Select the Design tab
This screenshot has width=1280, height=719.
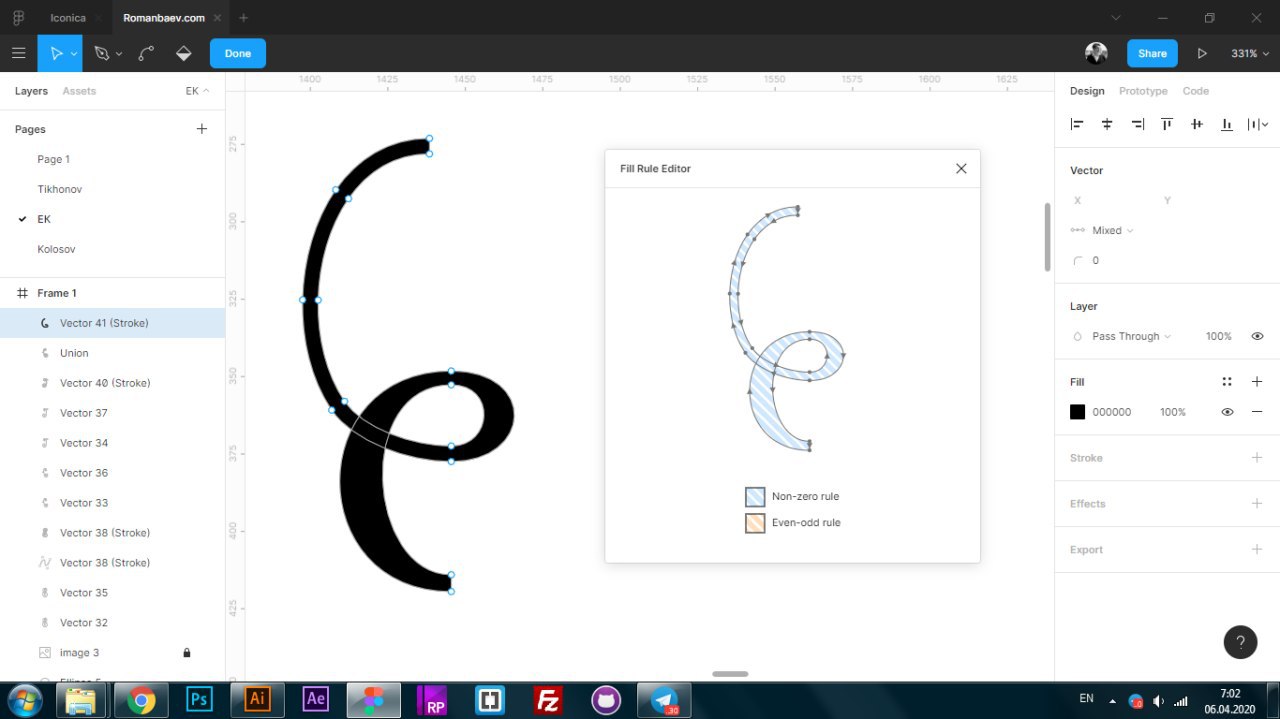pyautogui.click(x=1087, y=91)
